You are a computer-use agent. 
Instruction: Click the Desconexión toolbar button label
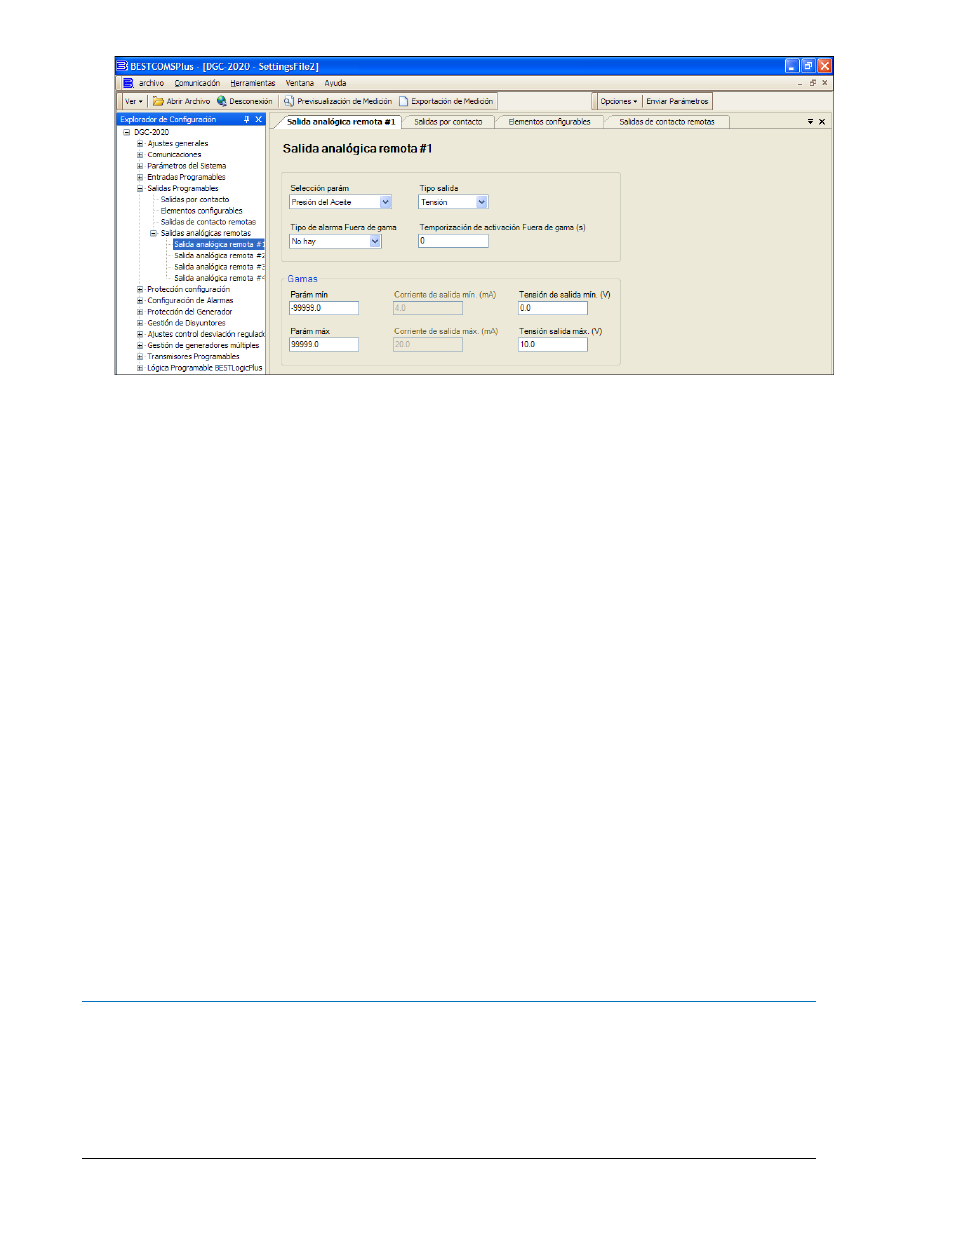[251, 101]
